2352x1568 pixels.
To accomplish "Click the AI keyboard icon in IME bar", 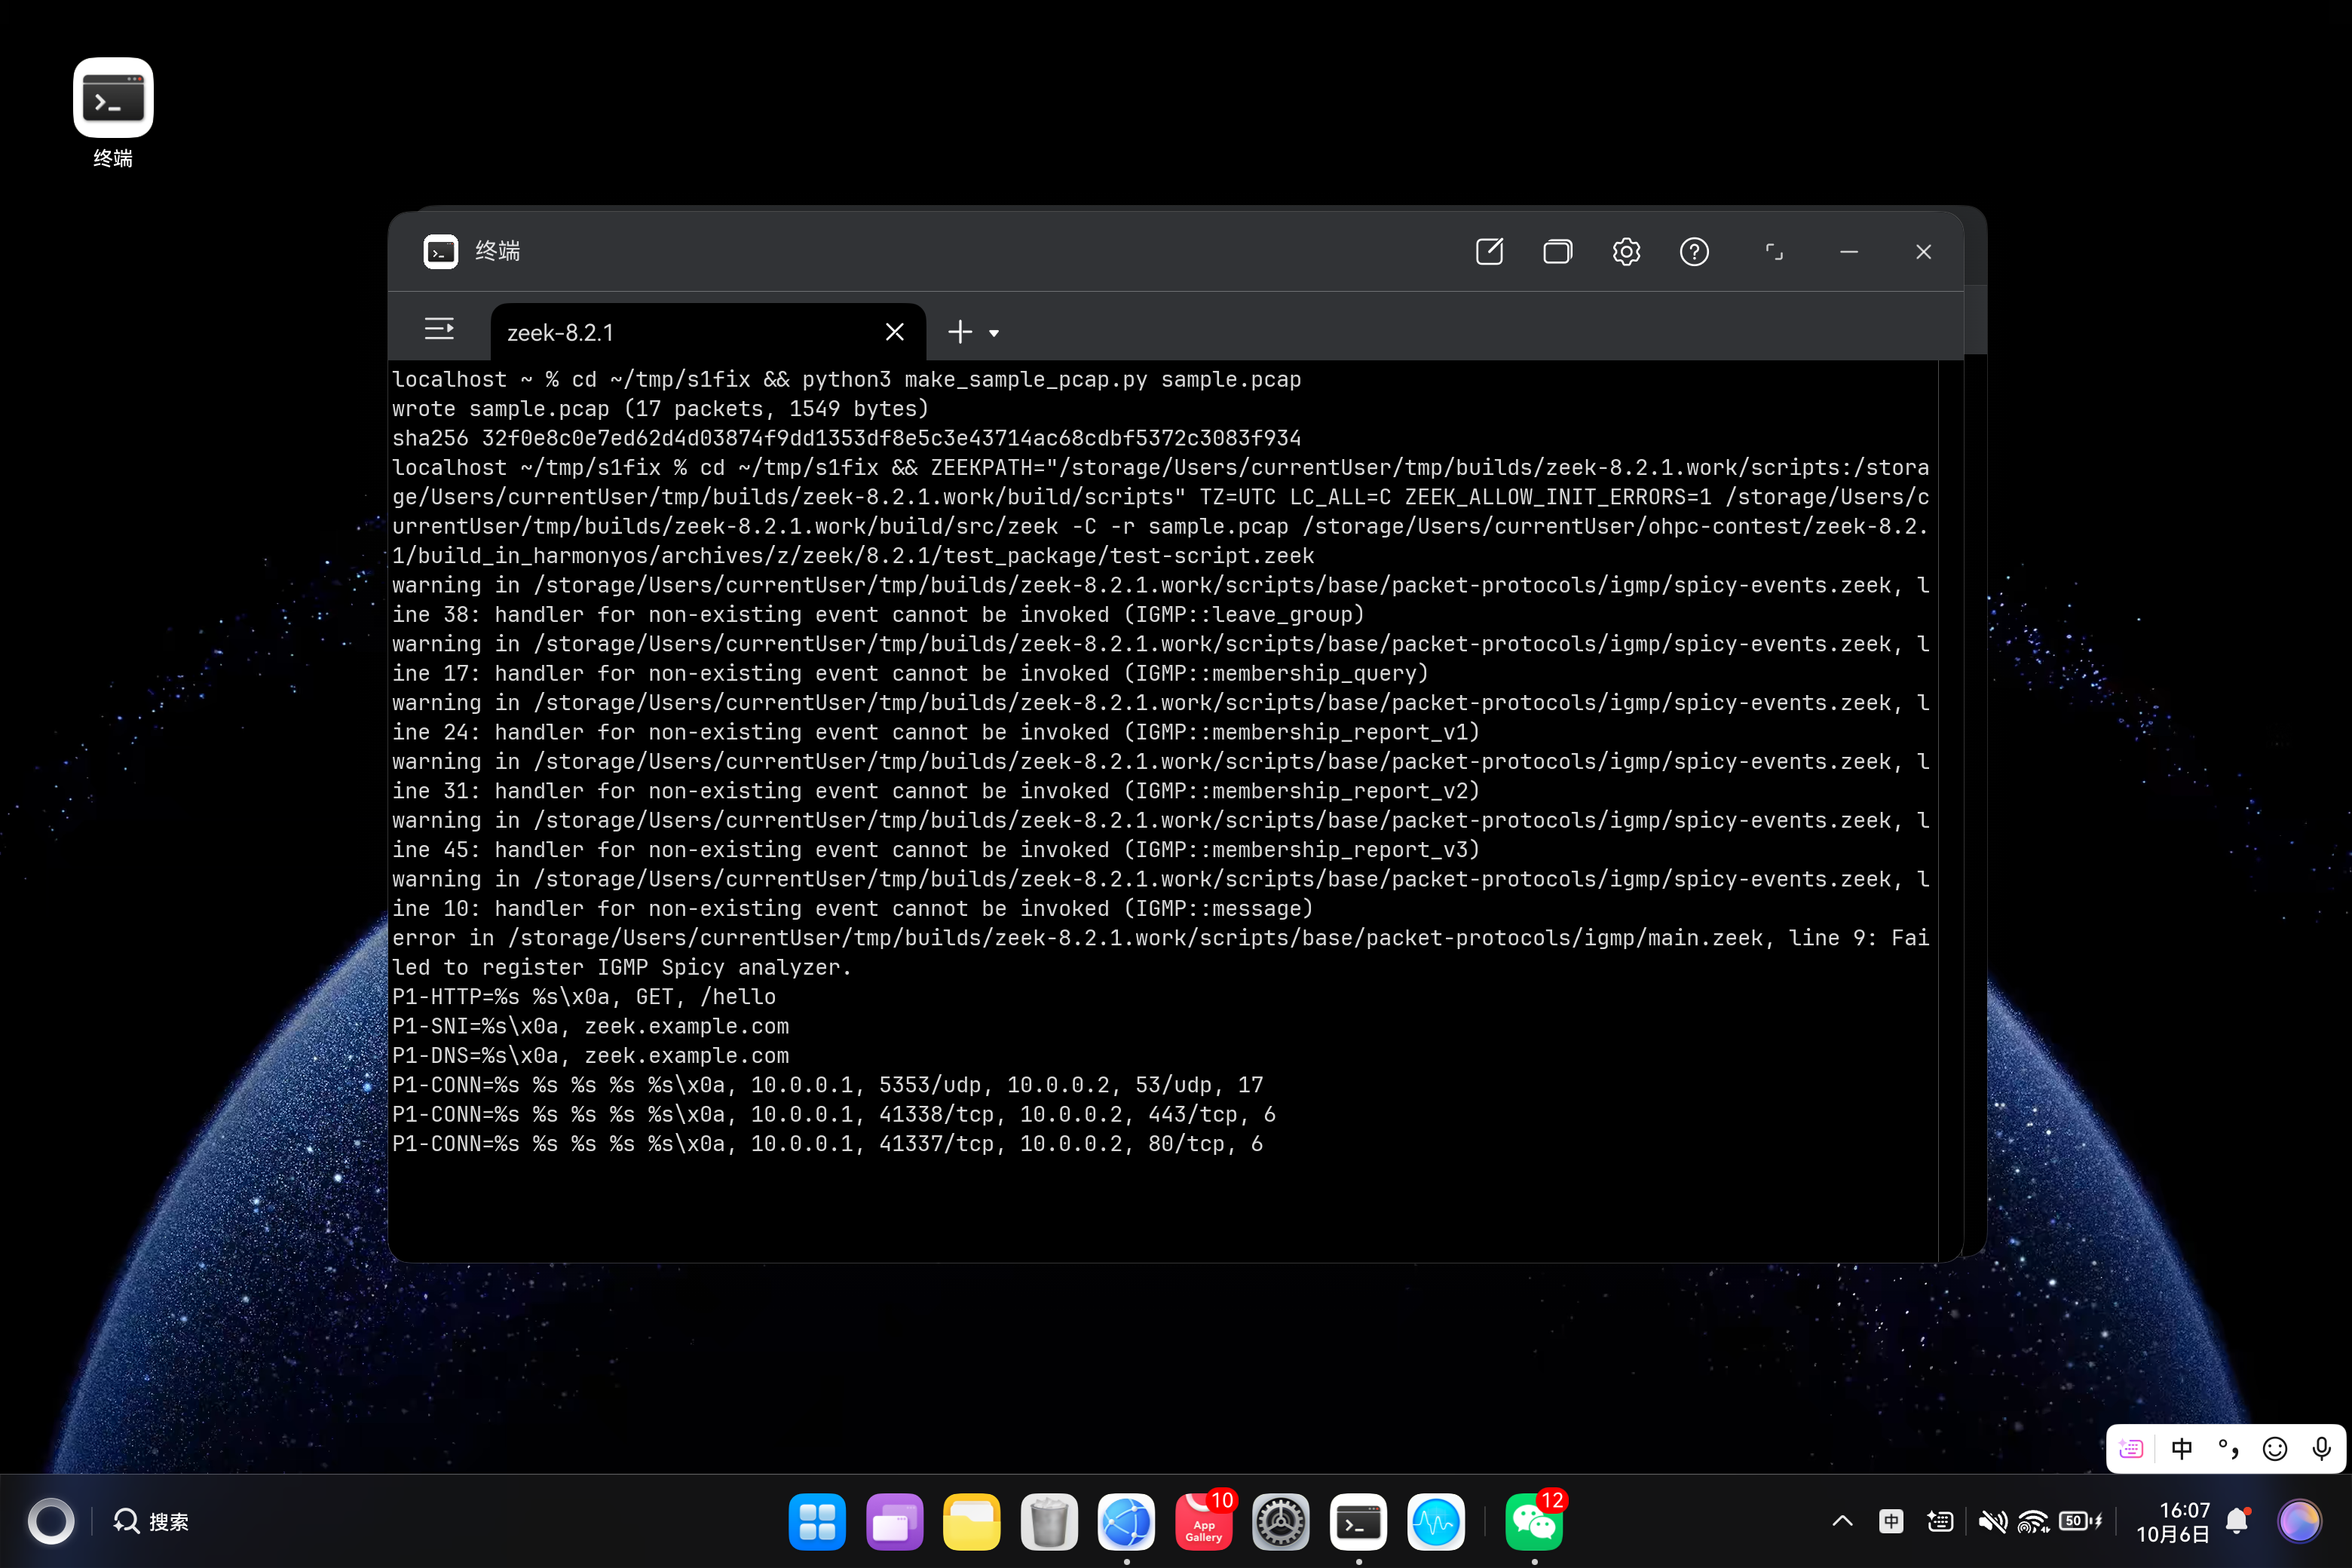I will tap(2130, 1448).
